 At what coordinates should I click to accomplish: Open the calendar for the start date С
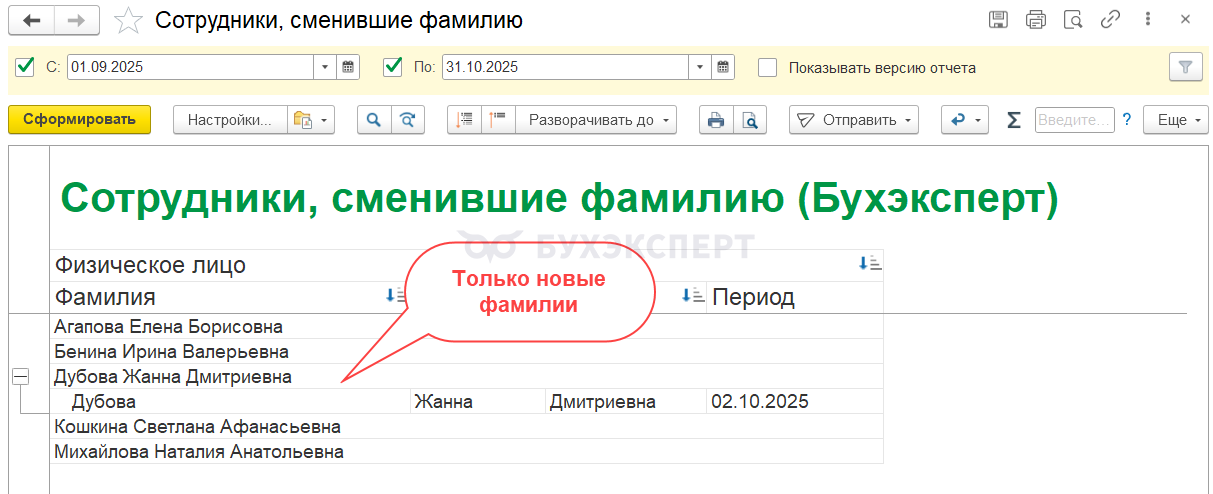coord(349,67)
